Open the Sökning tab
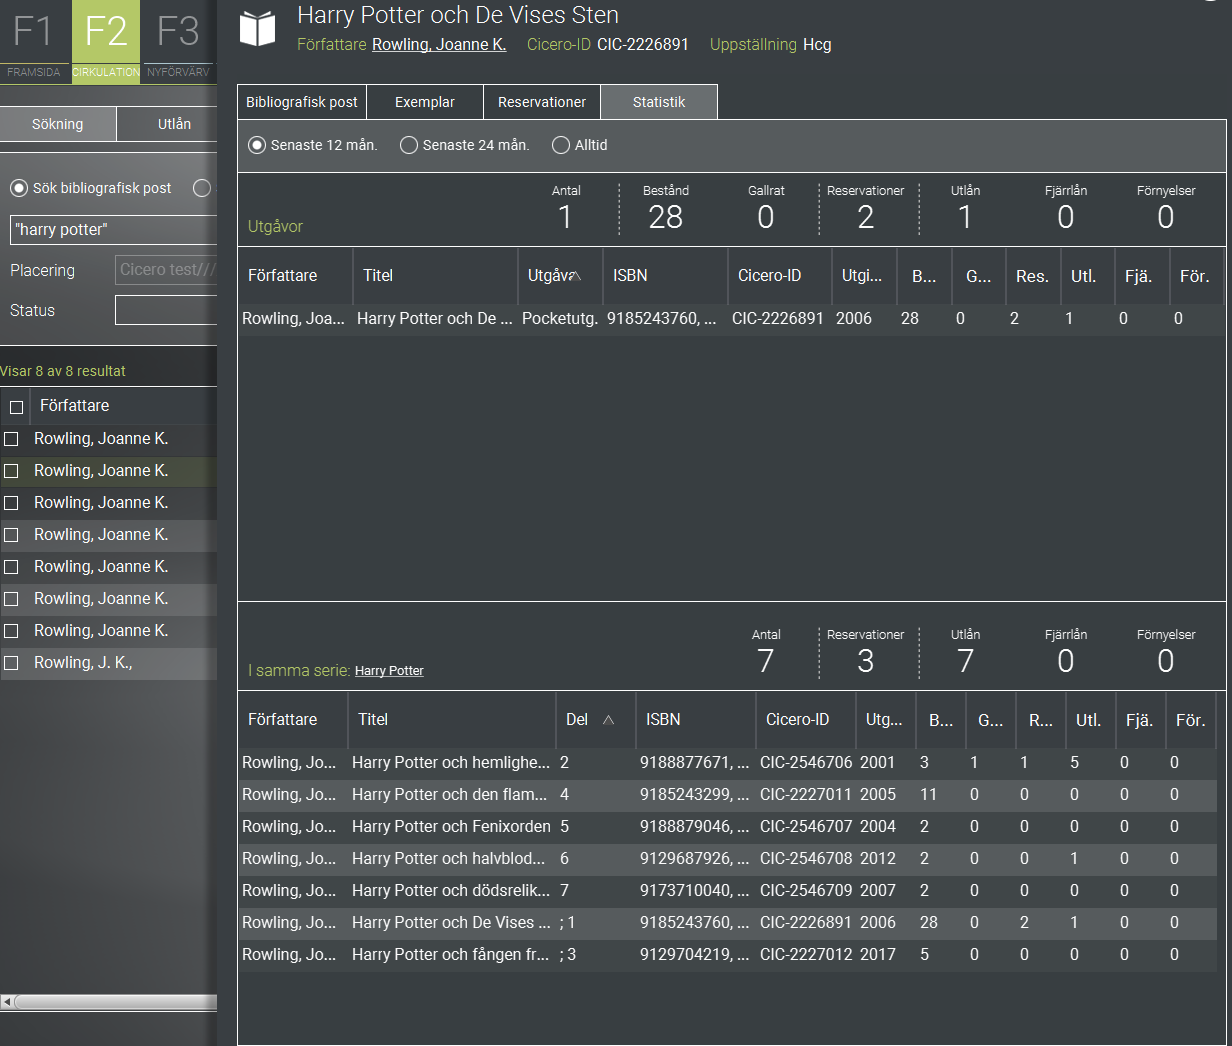Viewport: 1232px width, 1046px height. coord(58,124)
